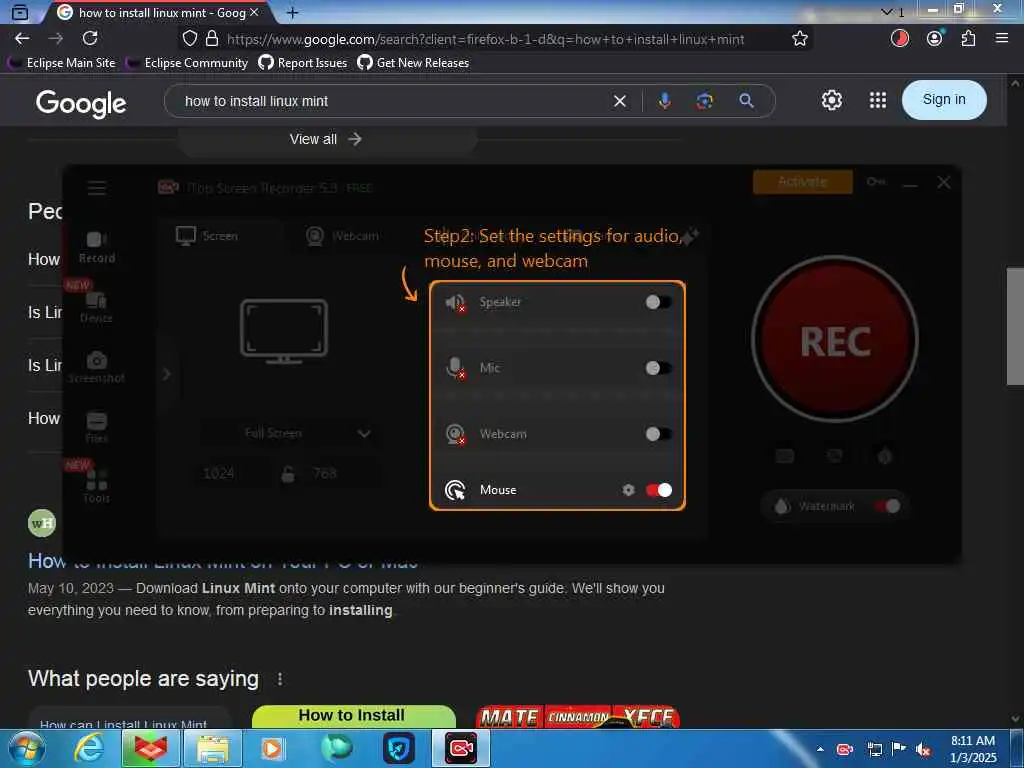Open Firefox extensions puzzle icon

(x=968, y=39)
